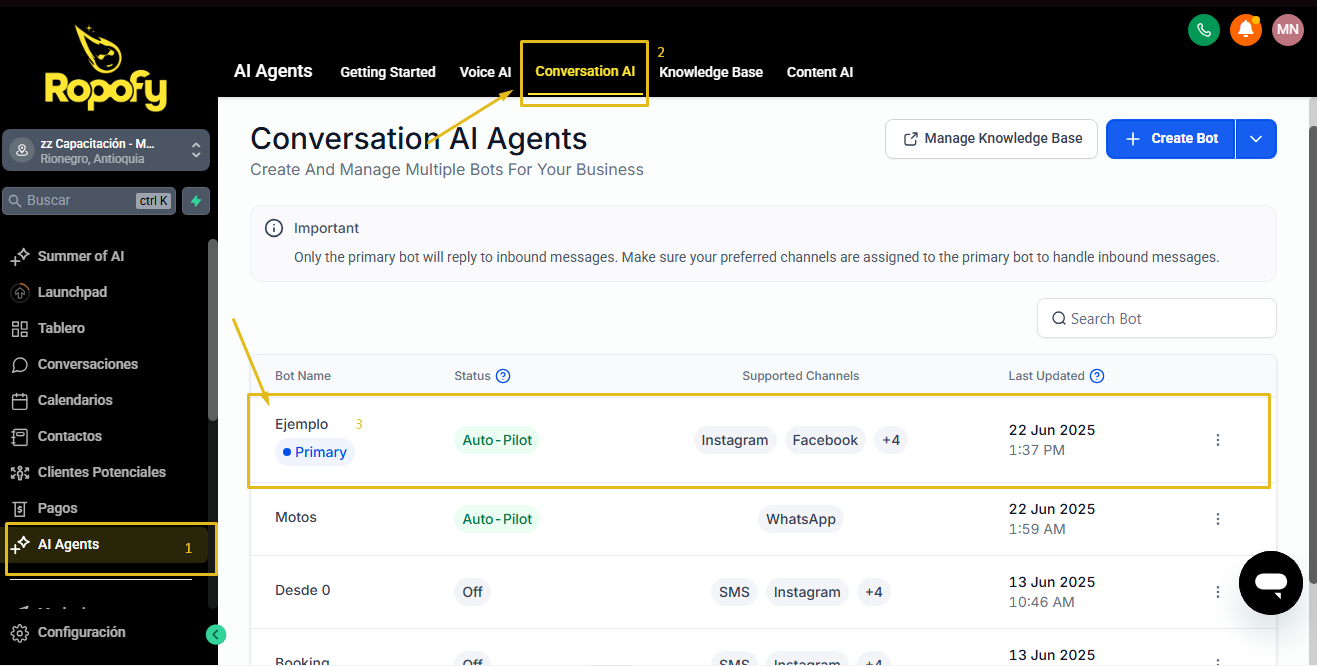Click the Instagram channel tag for Ejemplo
Image resolution: width=1317 pixels, height=666 pixels.
click(735, 440)
